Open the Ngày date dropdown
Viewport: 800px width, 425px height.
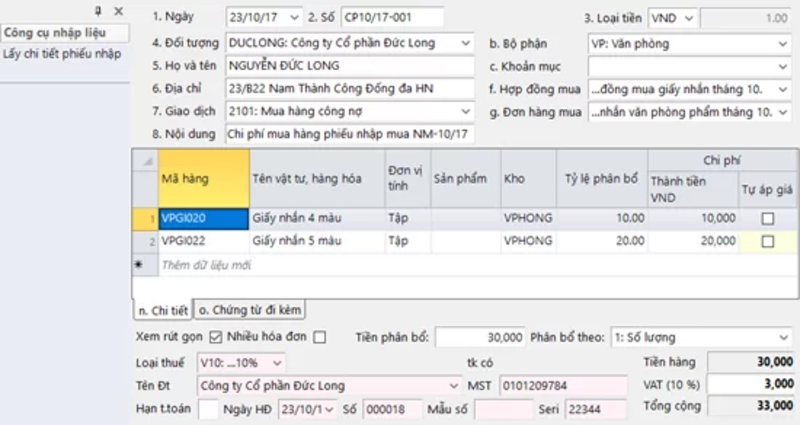294,17
